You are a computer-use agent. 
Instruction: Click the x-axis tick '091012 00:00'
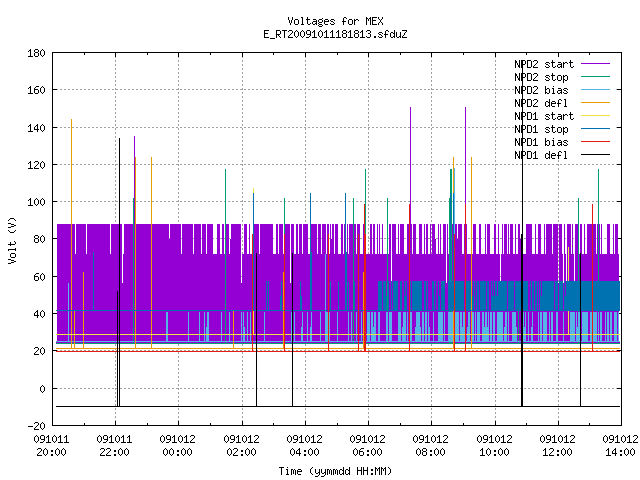point(178,446)
